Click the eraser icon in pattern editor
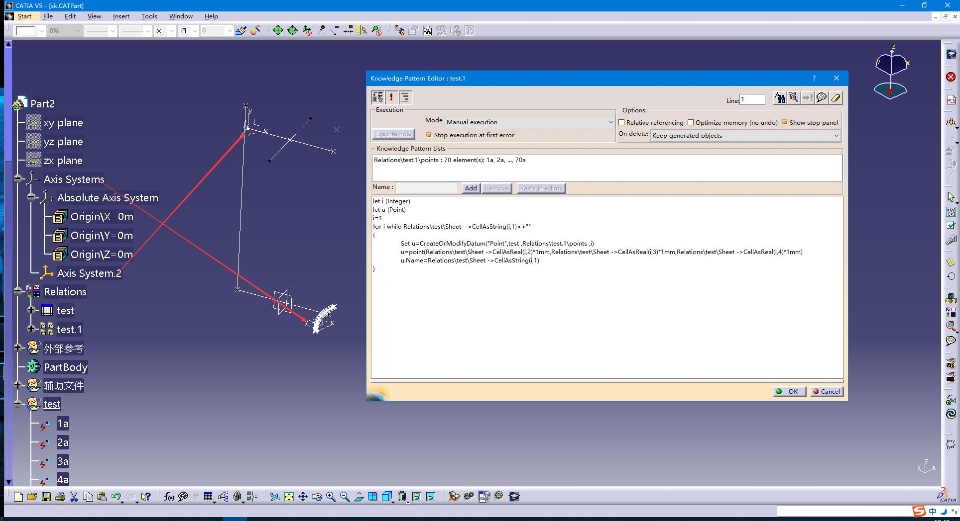 click(836, 97)
